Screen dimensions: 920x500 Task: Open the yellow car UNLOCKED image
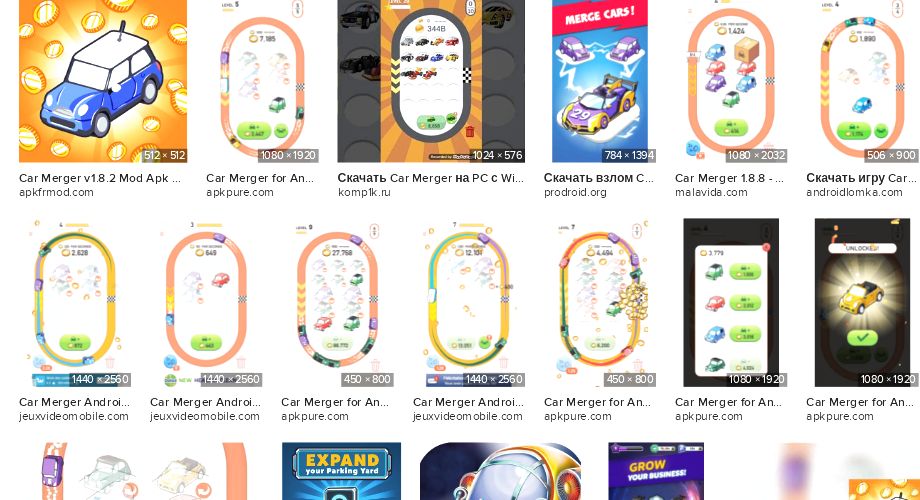click(x=862, y=302)
